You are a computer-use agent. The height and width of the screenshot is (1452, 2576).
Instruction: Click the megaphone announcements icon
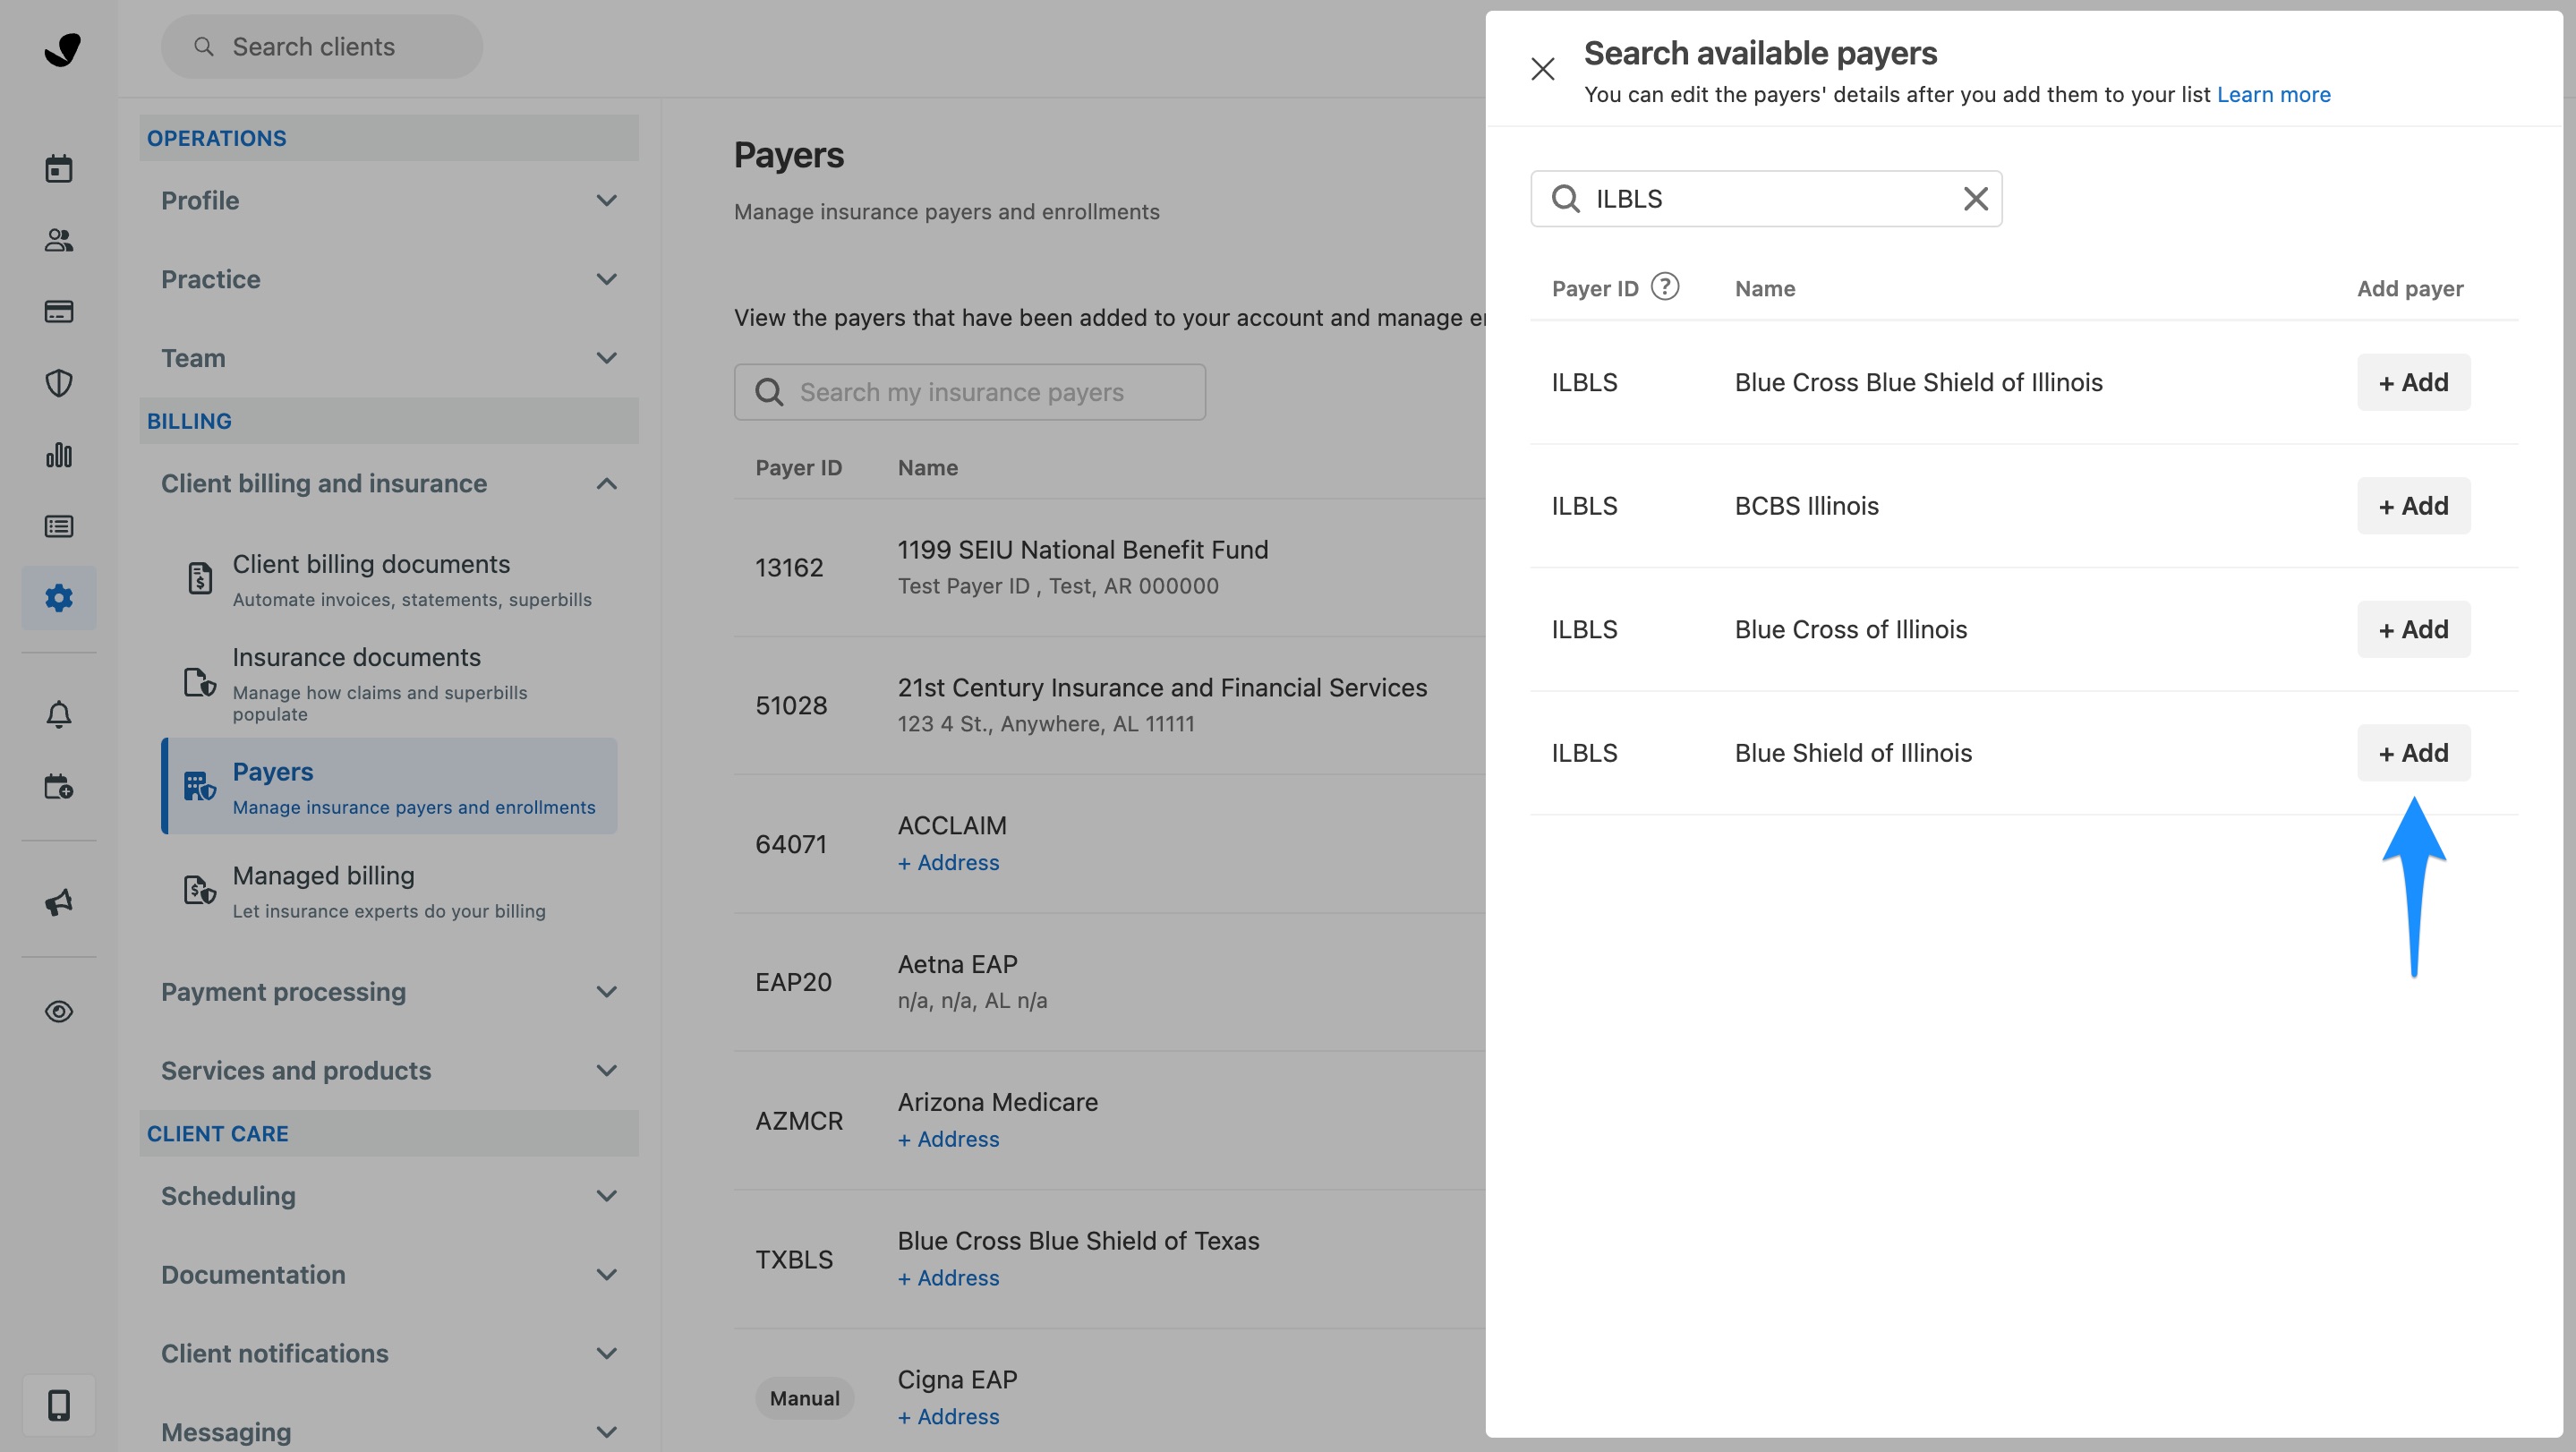click(59, 902)
